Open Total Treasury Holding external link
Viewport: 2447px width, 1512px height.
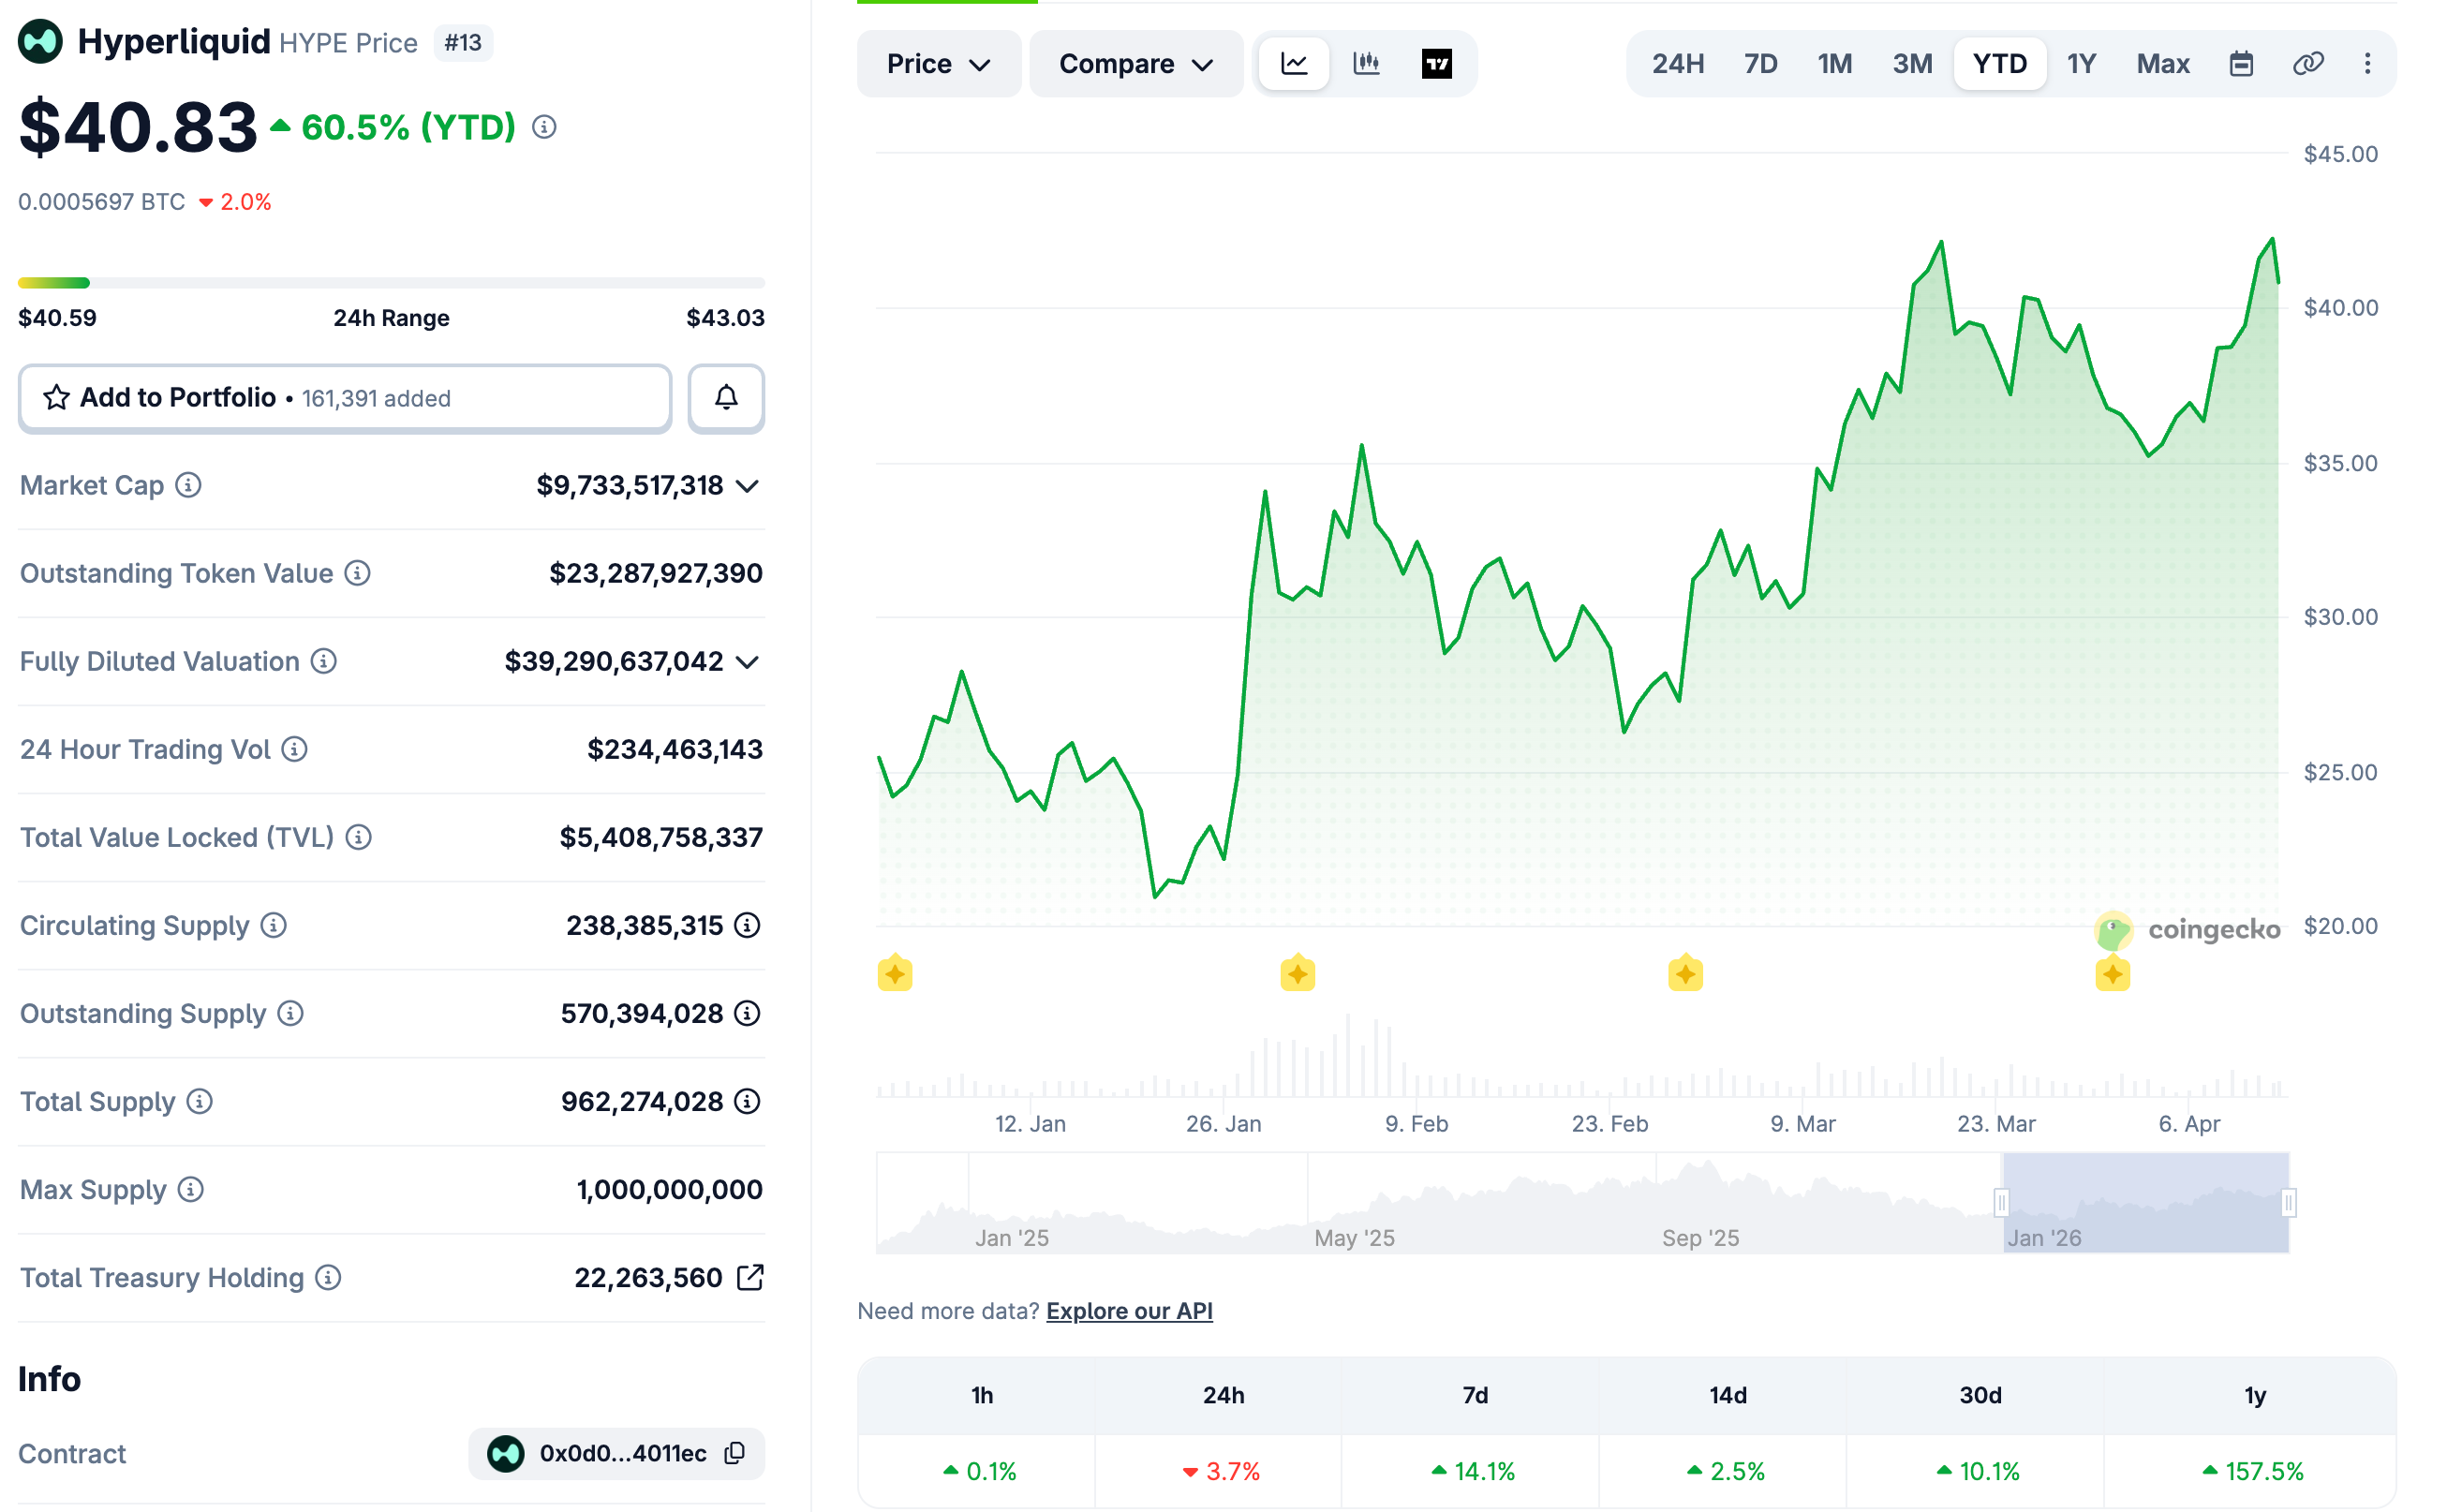click(750, 1277)
